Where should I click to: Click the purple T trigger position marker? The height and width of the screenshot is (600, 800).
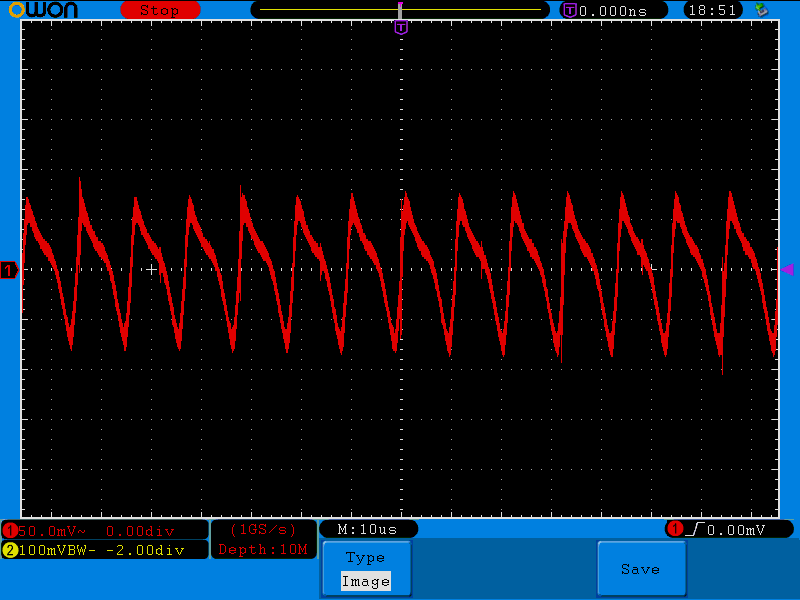coord(400,27)
